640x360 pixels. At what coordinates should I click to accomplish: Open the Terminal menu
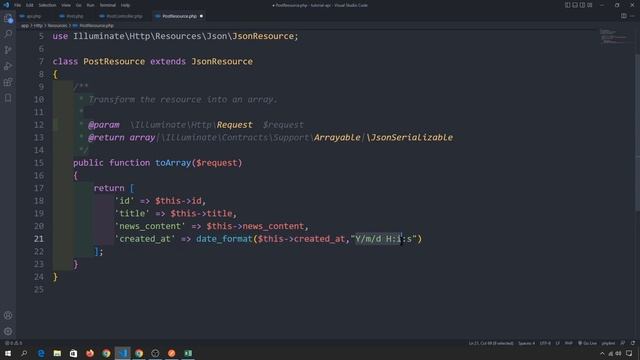(108, 5)
